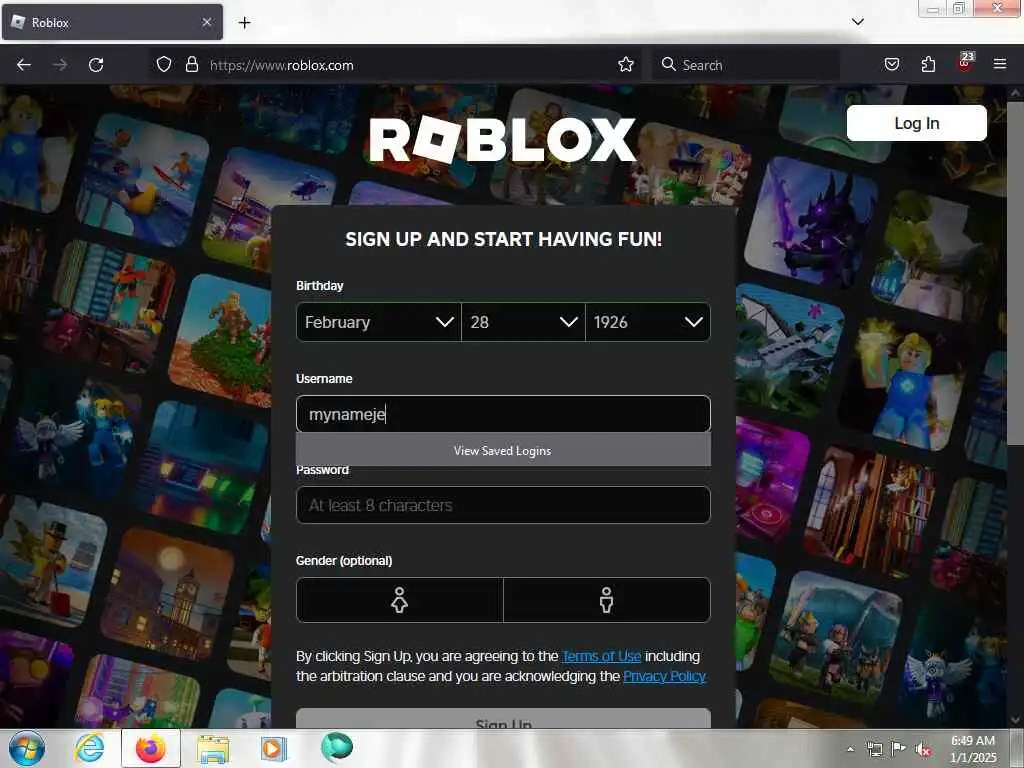Open Windows Explorer from the taskbar
Viewport: 1024px width, 768px height.
[x=213, y=748]
